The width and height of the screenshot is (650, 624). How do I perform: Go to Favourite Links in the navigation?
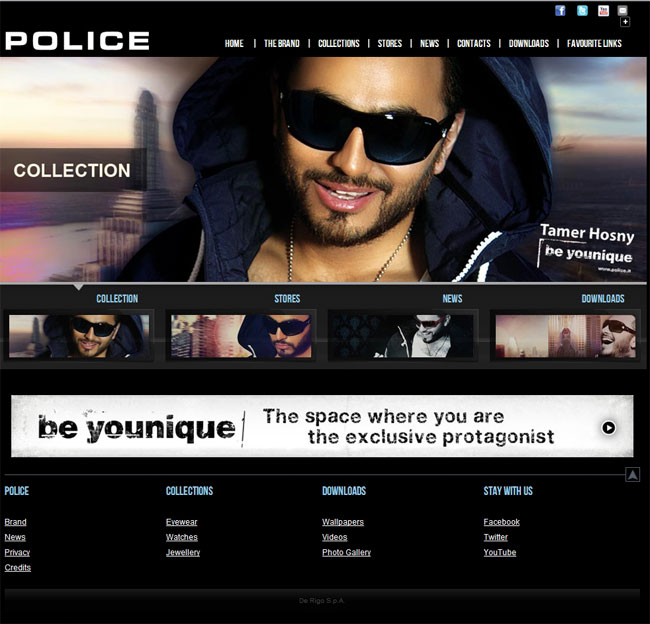pos(594,44)
